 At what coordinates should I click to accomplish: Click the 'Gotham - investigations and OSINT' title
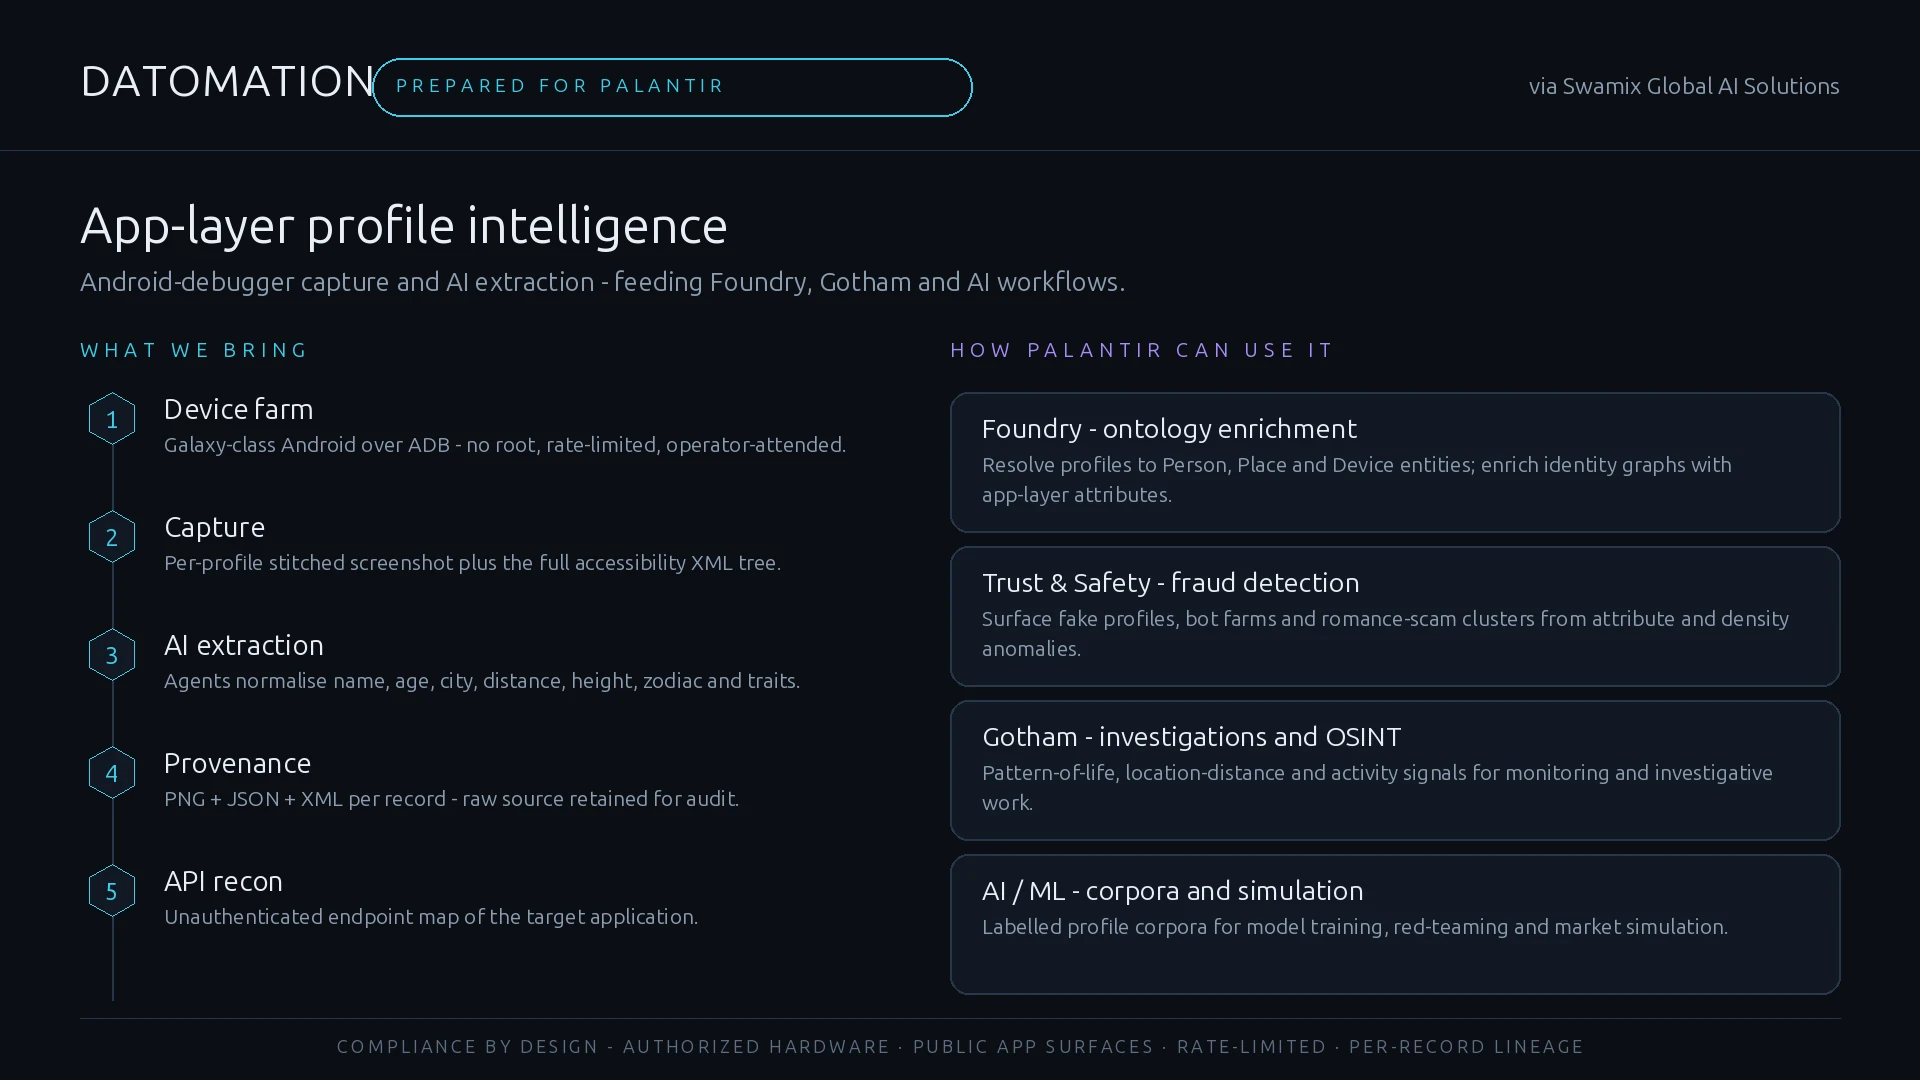[1191, 737]
